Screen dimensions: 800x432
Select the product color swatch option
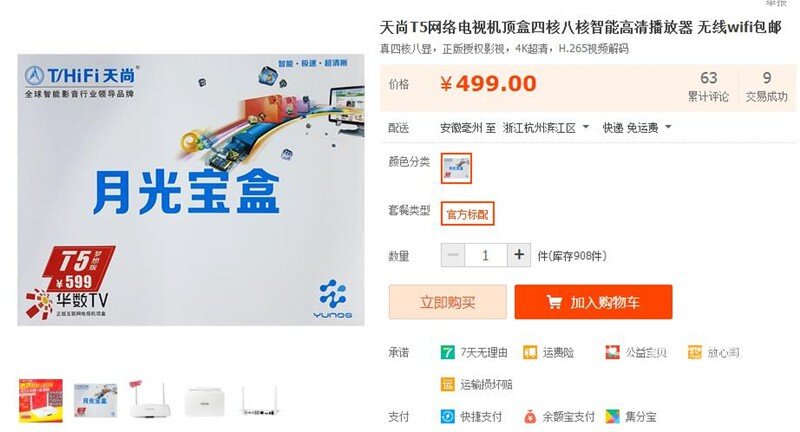(x=456, y=168)
